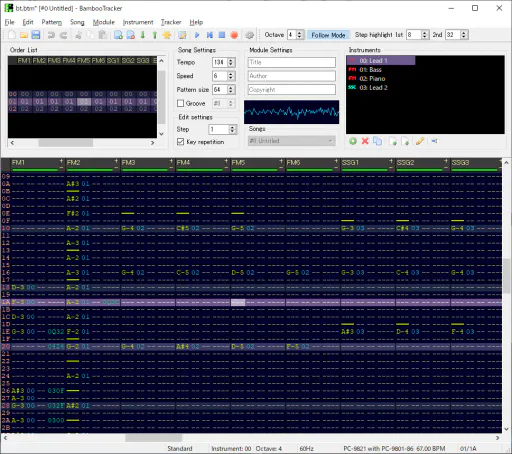The image size is (512, 454).
Task: Insert a new order with plus page icon
Action: tap(118, 35)
